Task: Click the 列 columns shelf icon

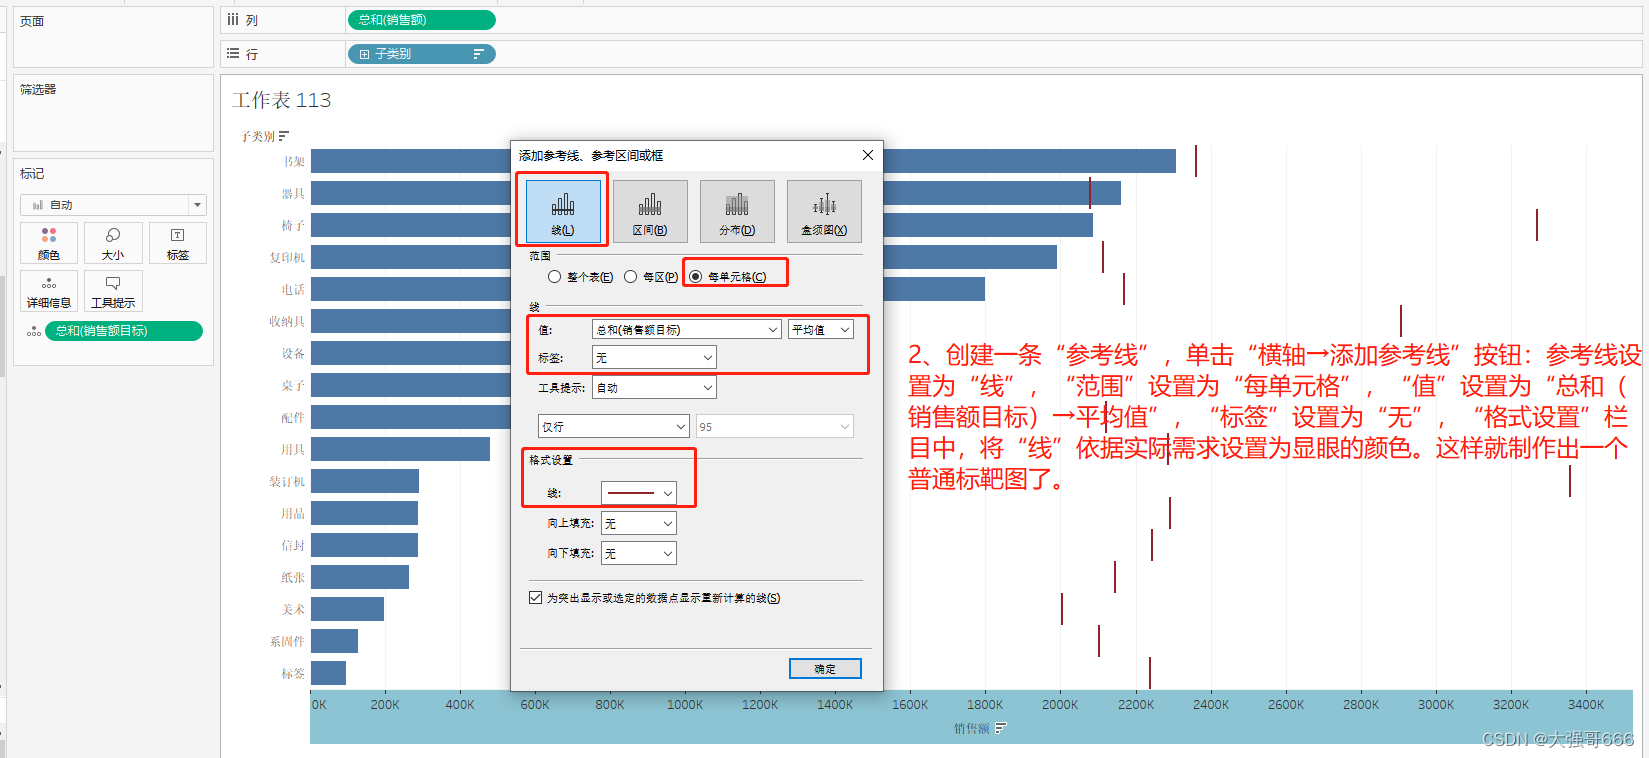Action: [233, 19]
